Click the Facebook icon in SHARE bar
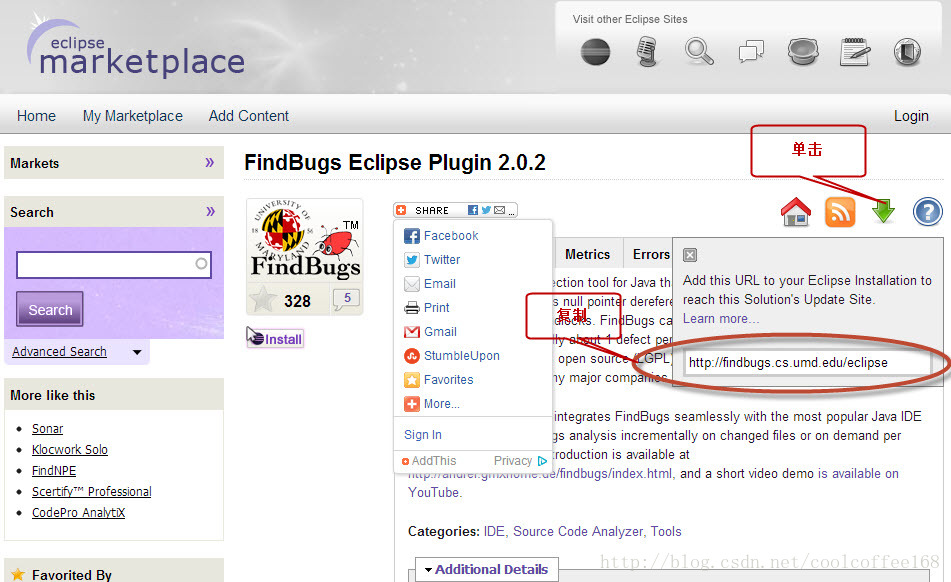The height and width of the screenshot is (582, 951). pyautogui.click(x=472, y=210)
